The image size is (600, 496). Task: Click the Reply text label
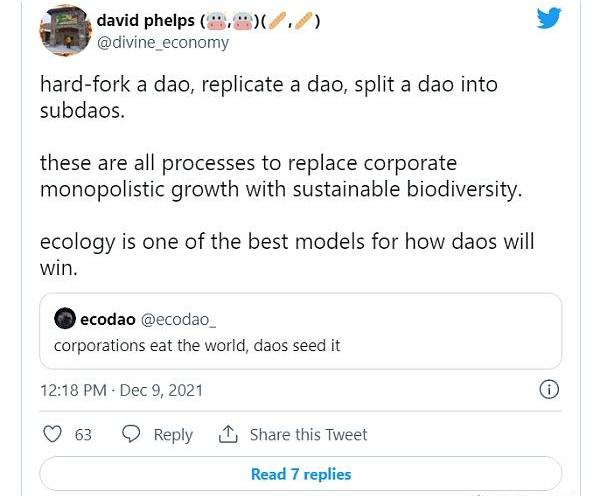172,434
